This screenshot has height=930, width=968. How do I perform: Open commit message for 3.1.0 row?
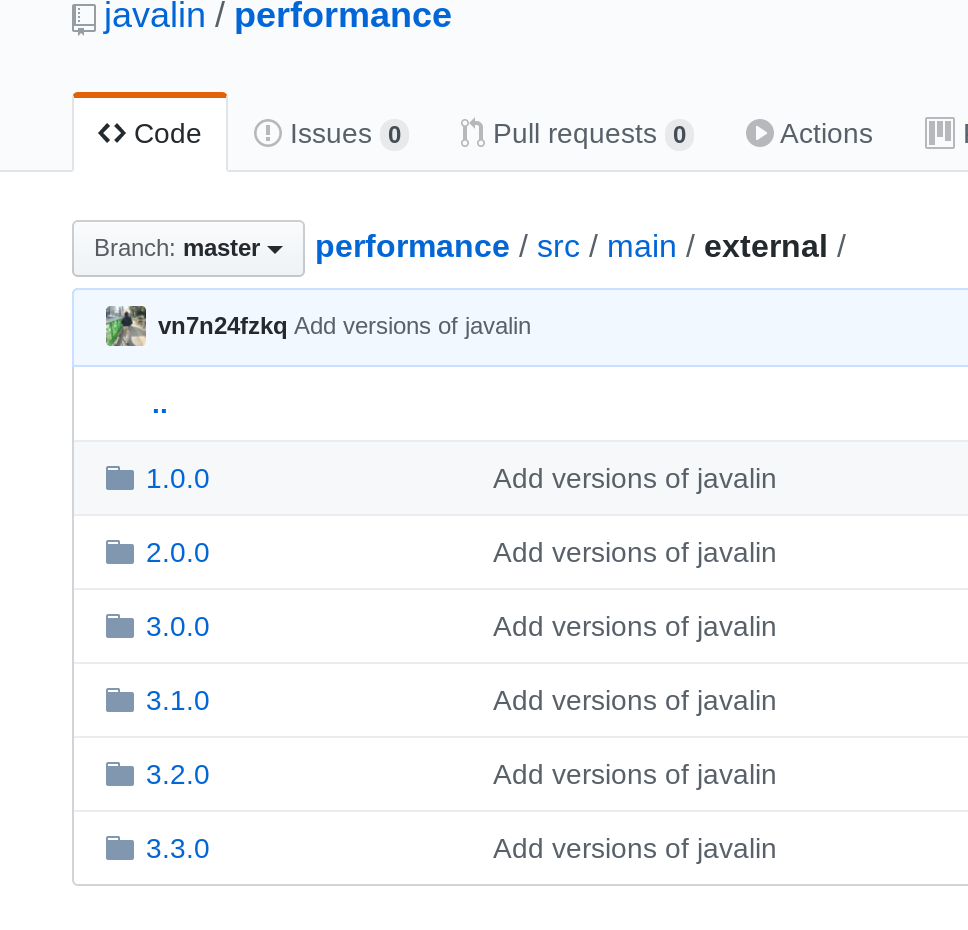click(x=635, y=702)
